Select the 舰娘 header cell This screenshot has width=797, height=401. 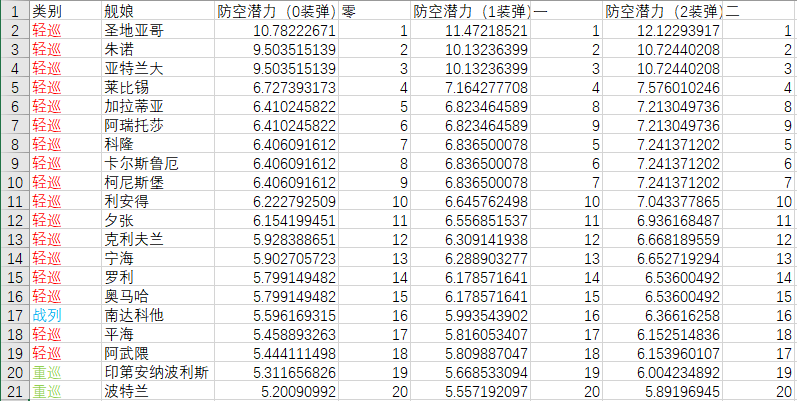pos(158,11)
